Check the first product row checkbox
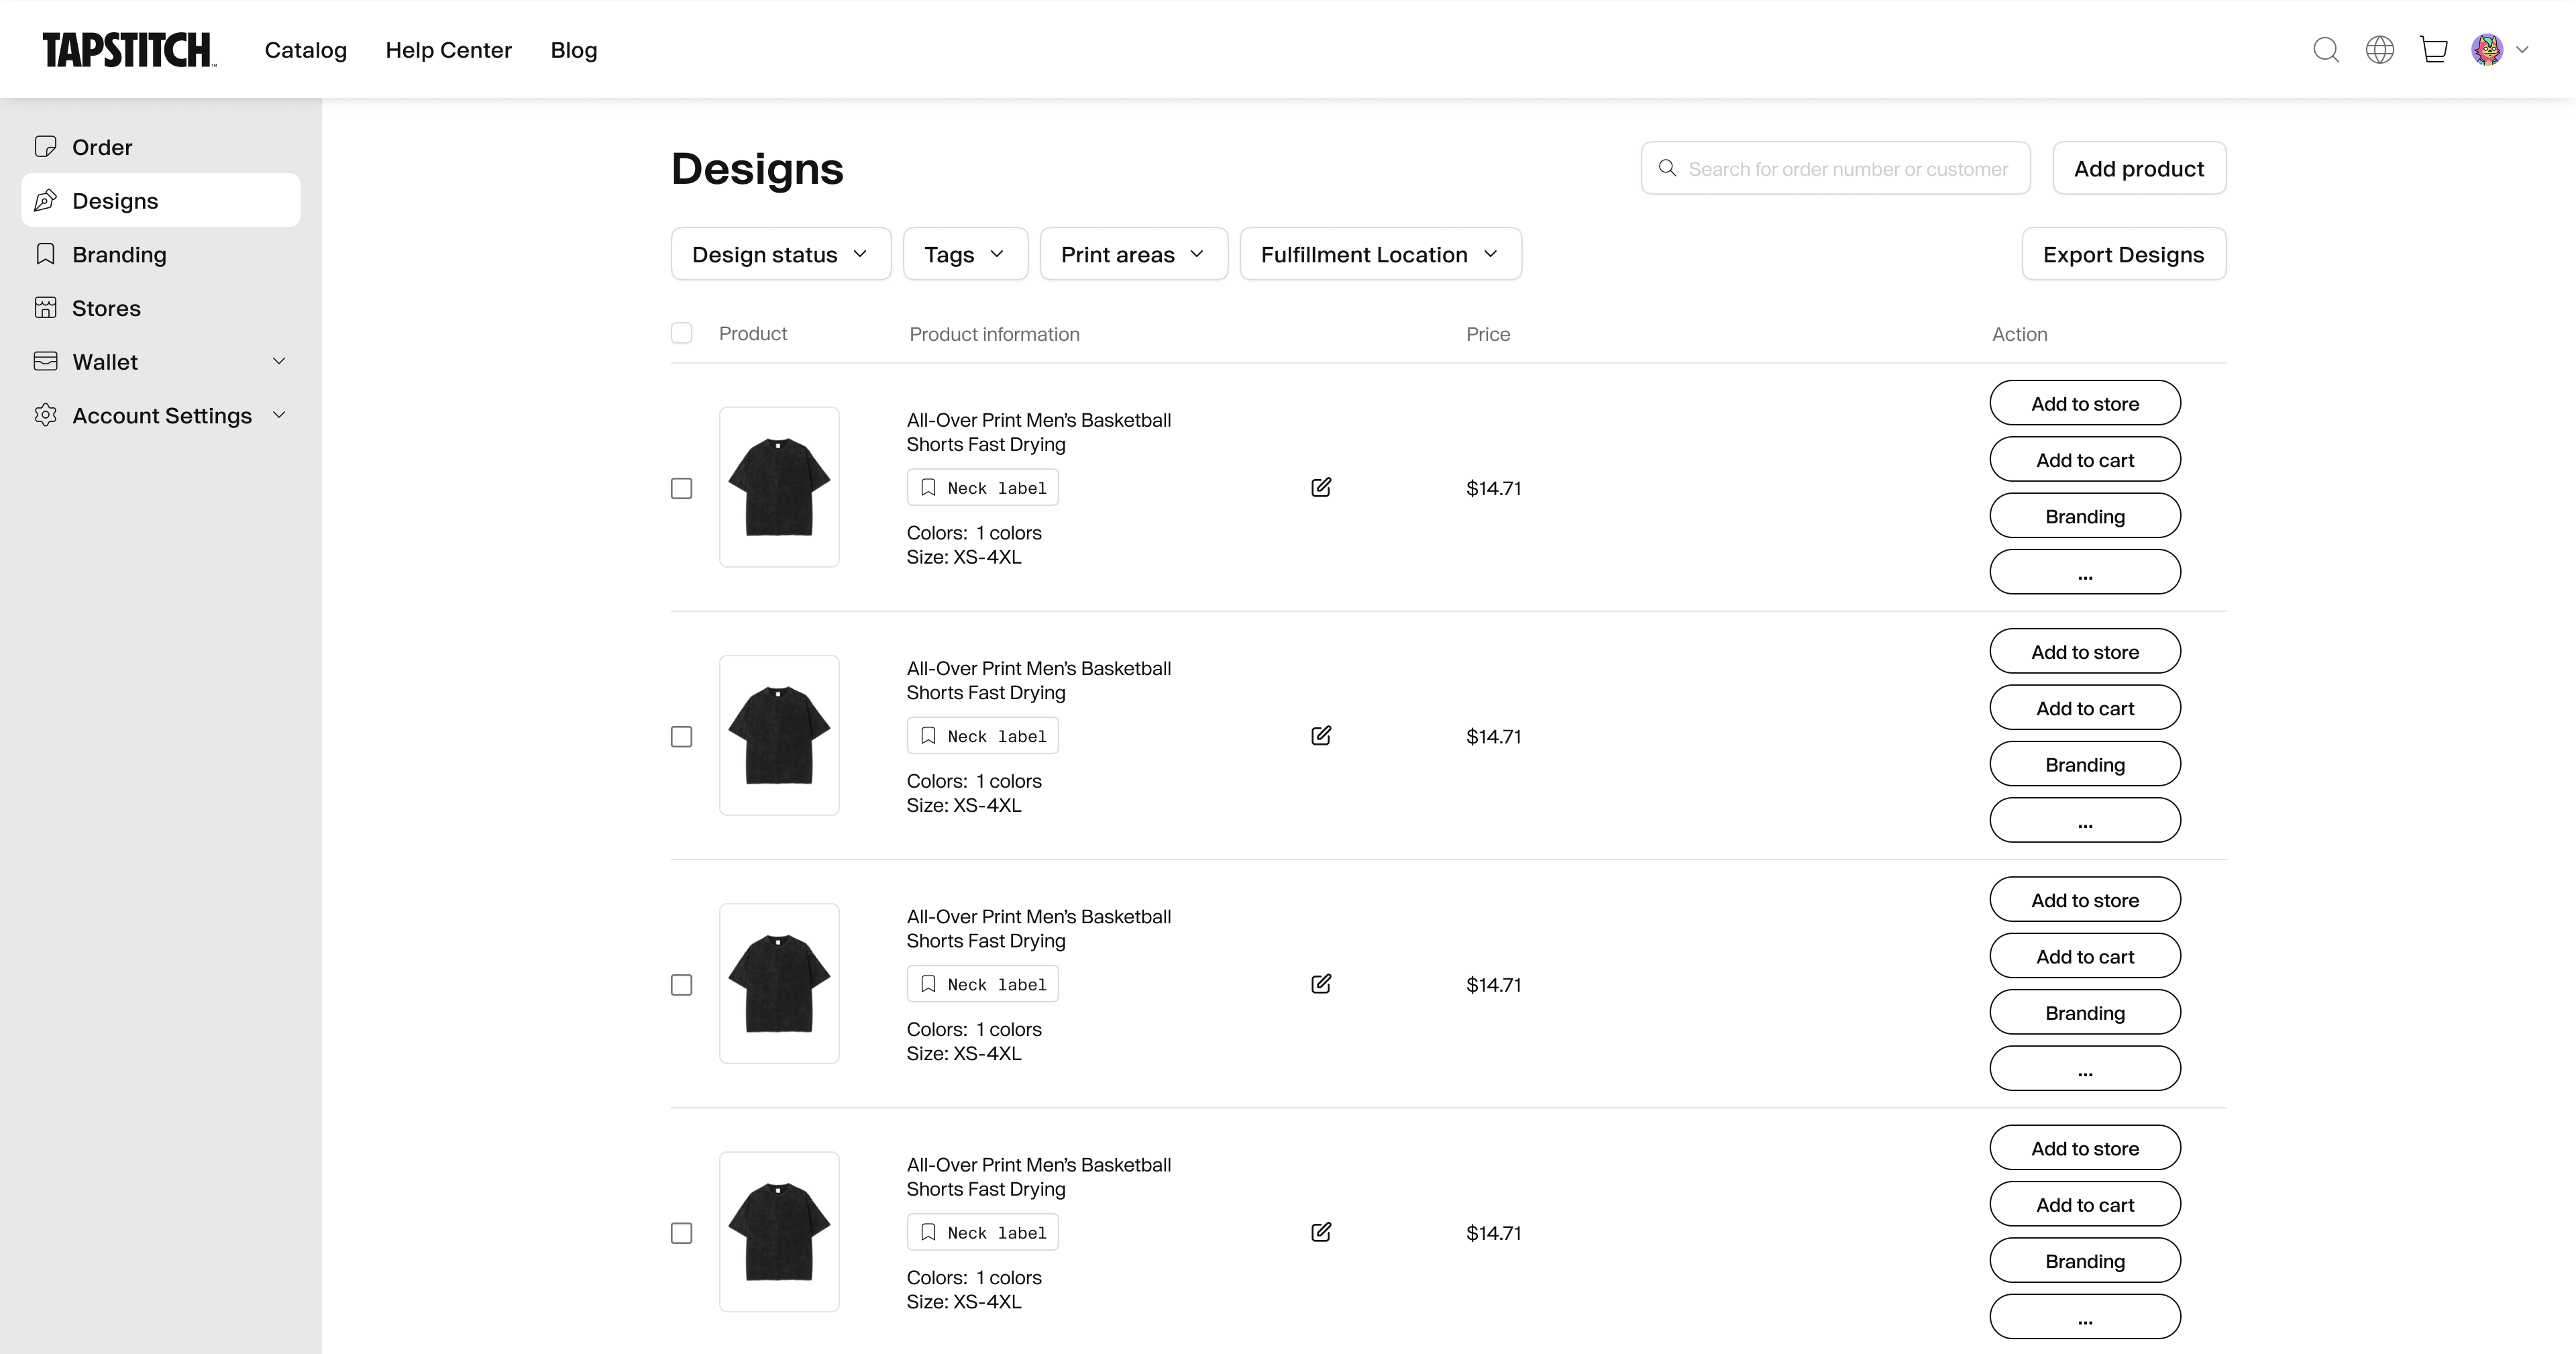The height and width of the screenshot is (1354, 2576). 681,488
